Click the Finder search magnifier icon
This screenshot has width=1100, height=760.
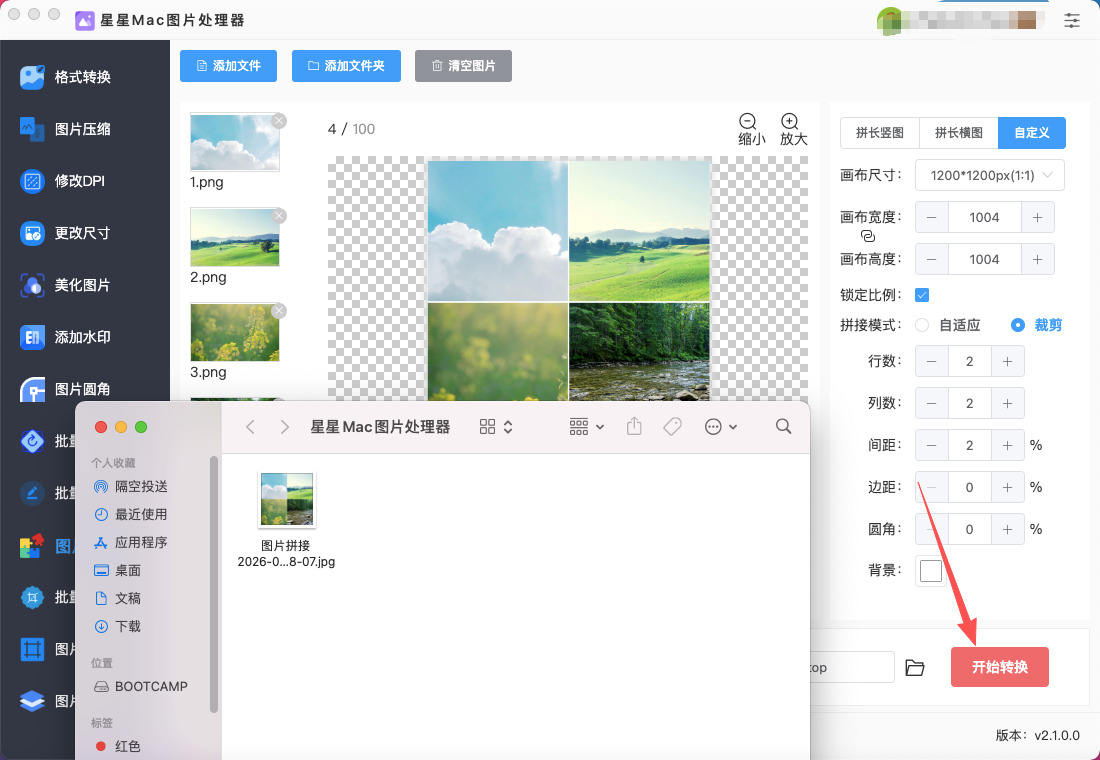(x=783, y=427)
